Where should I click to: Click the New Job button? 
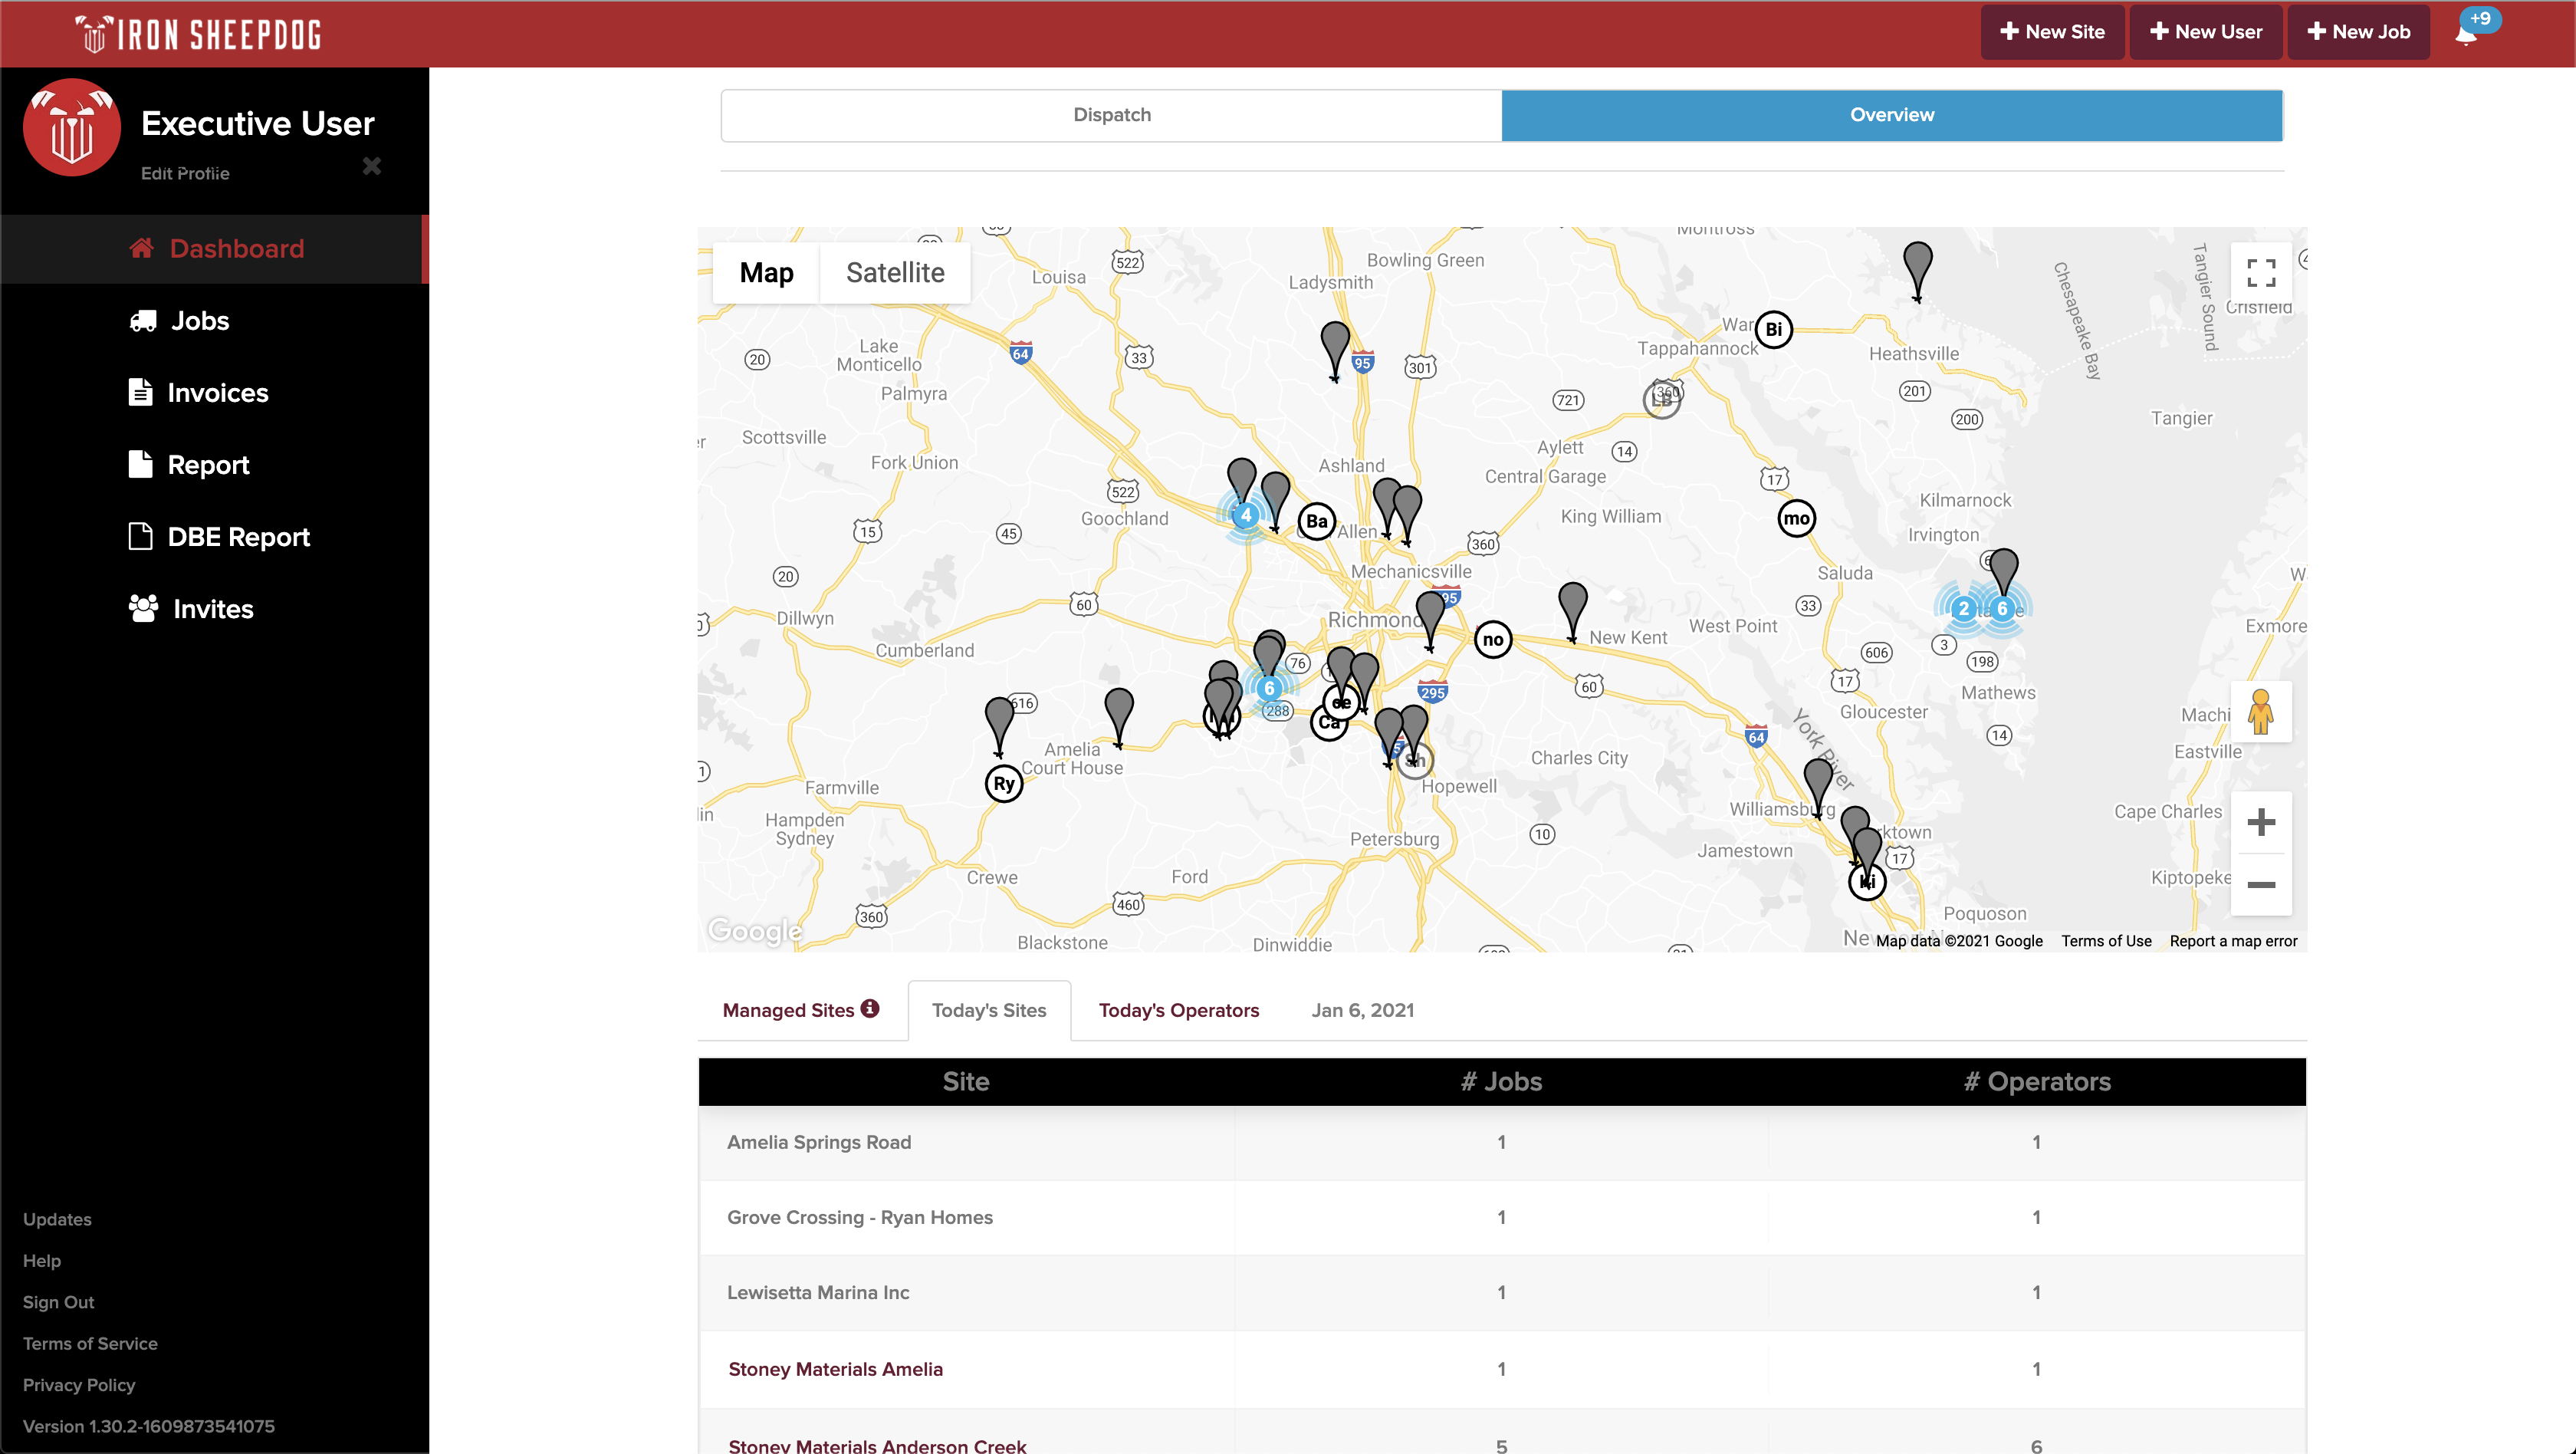pyautogui.click(x=2358, y=32)
